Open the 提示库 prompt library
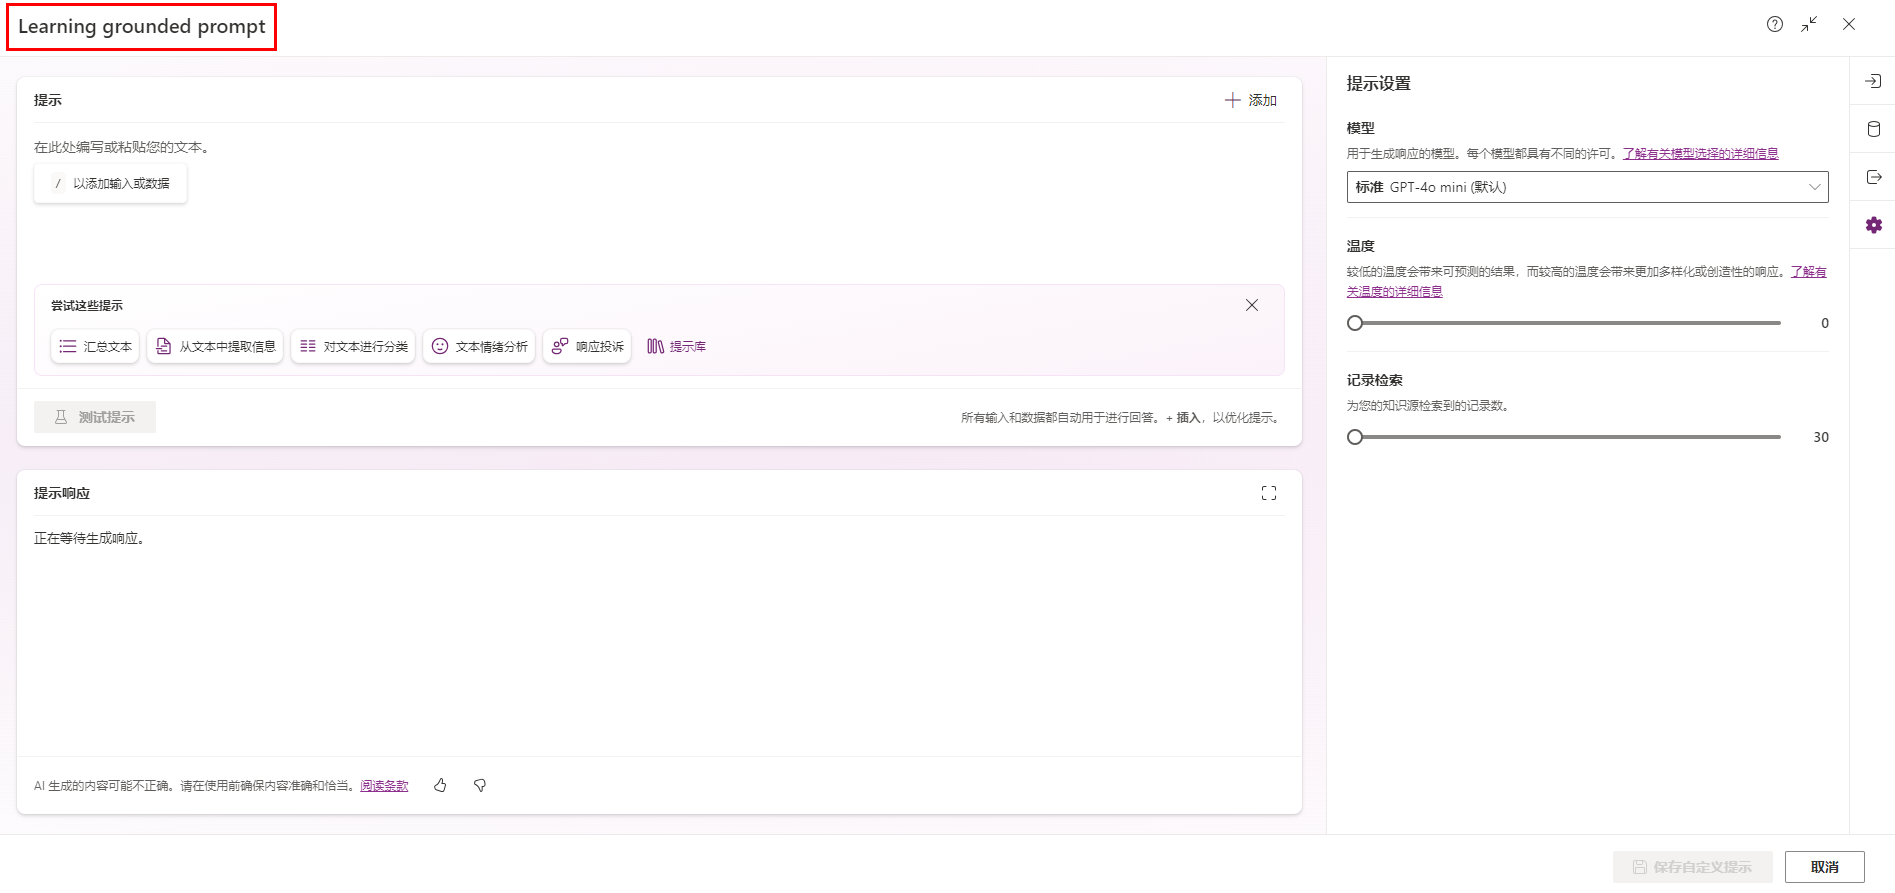1895x893 pixels. [676, 346]
